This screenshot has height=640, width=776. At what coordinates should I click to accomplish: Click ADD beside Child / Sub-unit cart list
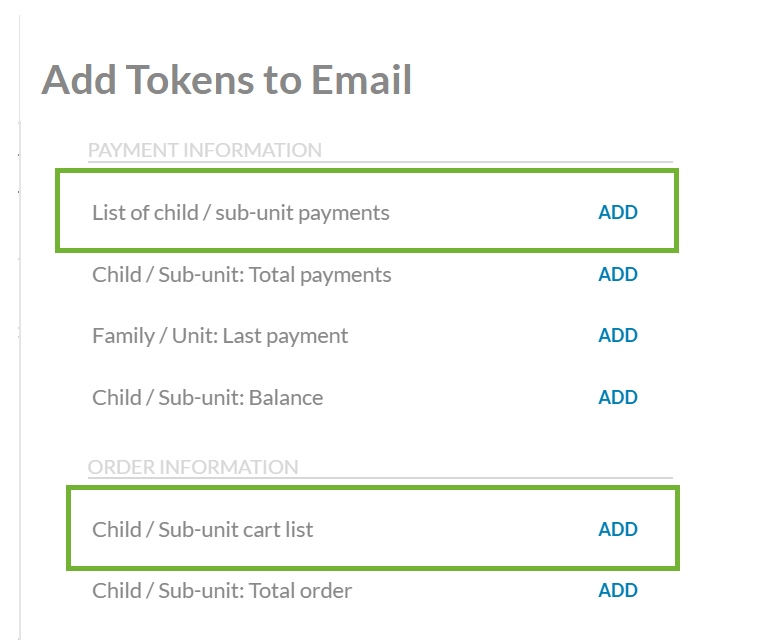pyautogui.click(x=617, y=529)
